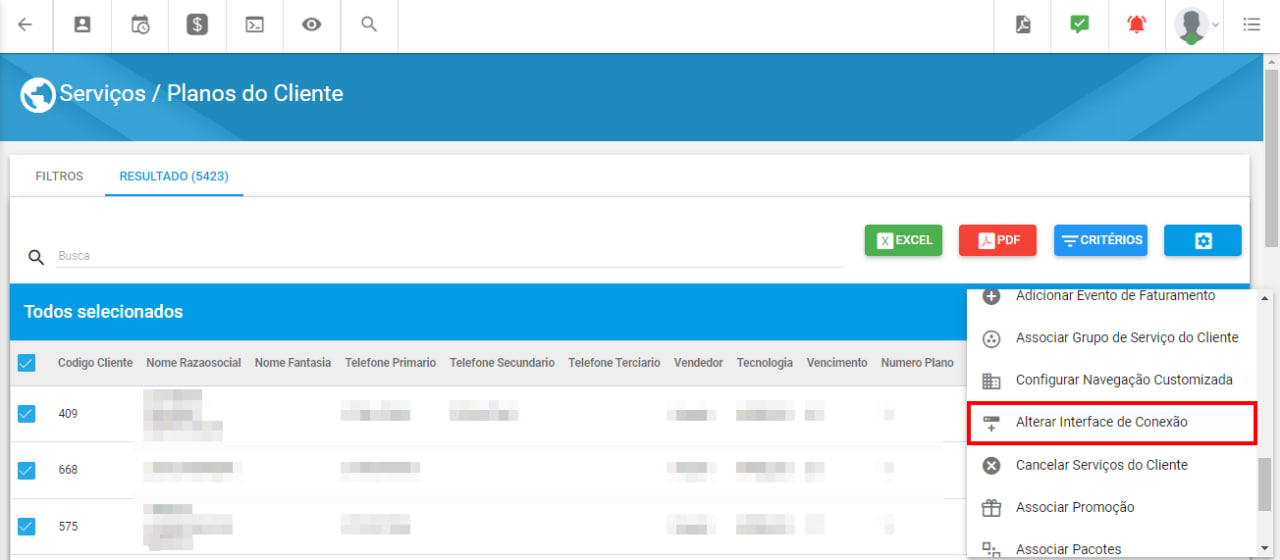
Task: Click the Numero Plano column header
Action: [x=917, y=363]
